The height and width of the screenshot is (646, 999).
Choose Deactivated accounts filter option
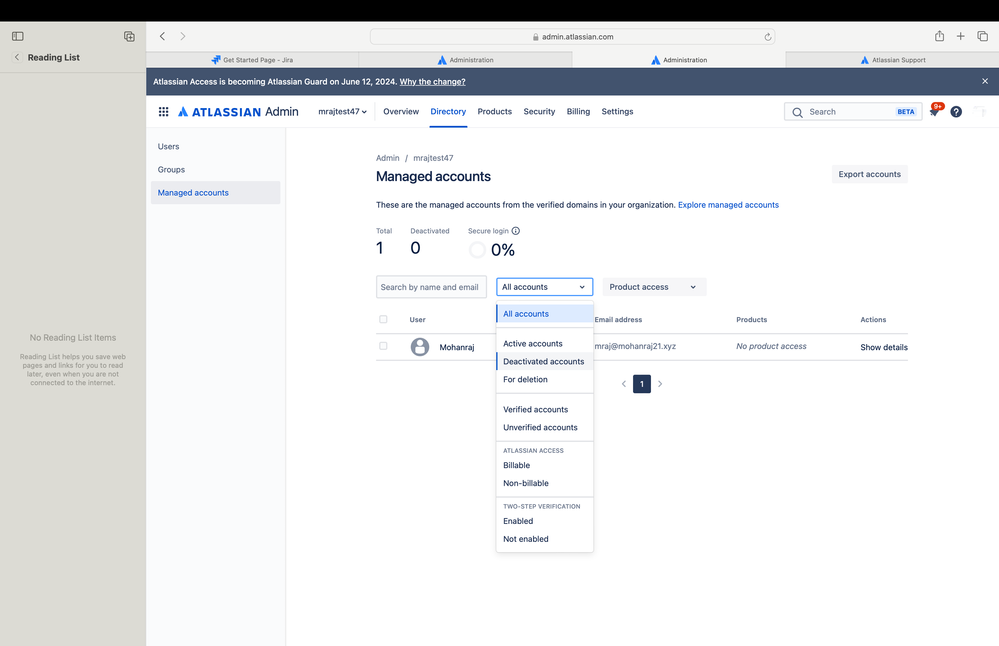545,361
